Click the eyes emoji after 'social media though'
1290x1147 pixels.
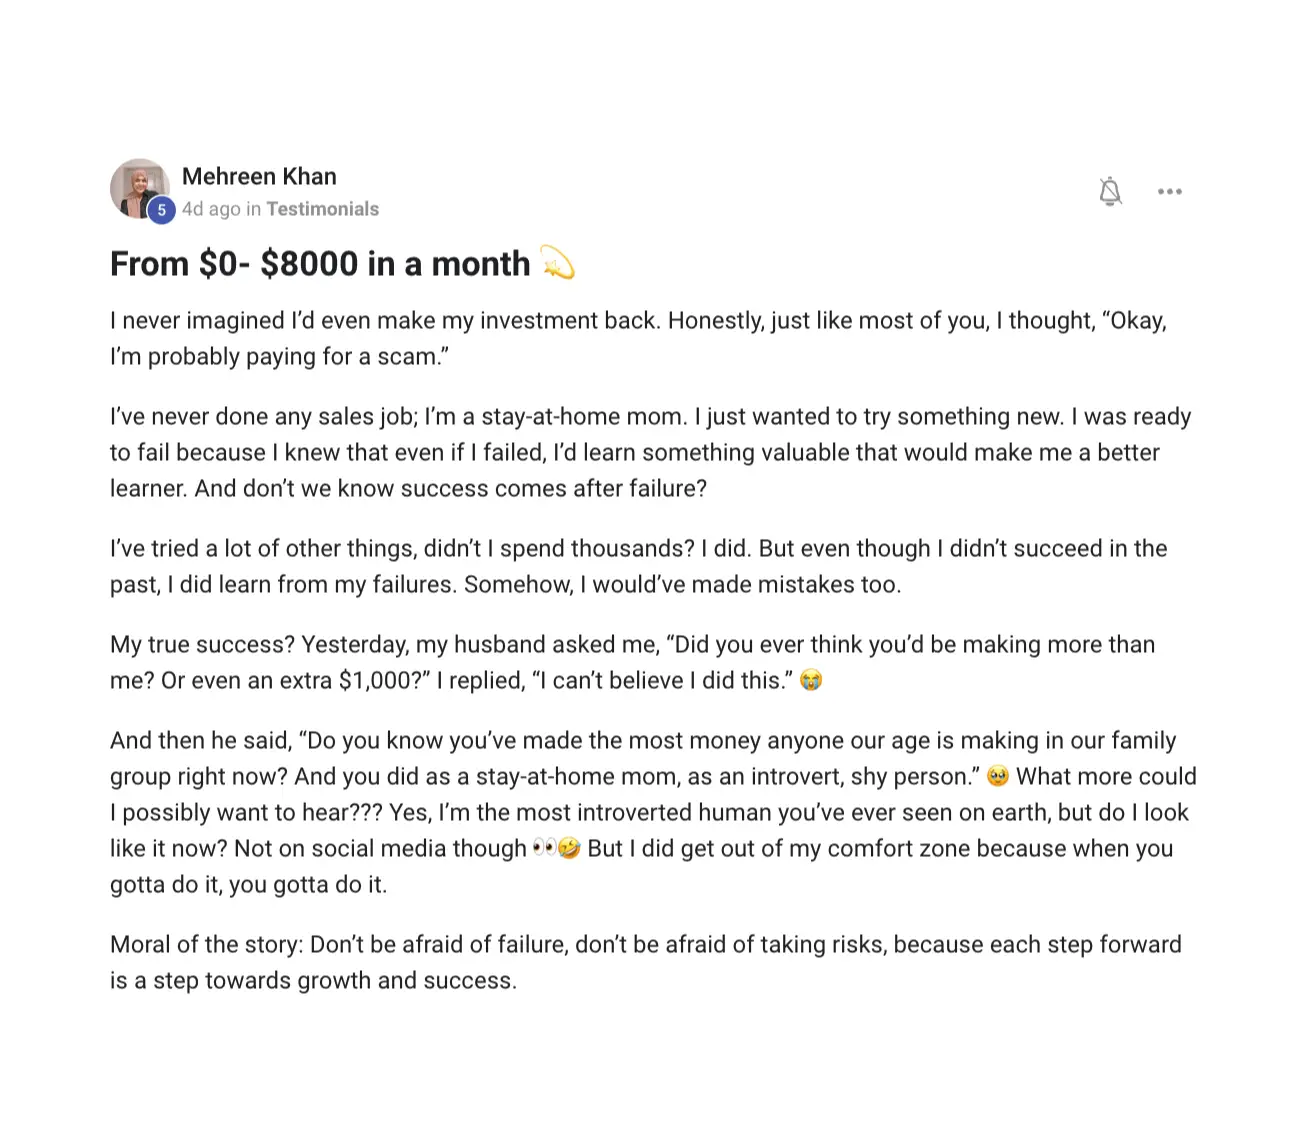point(544,849)
